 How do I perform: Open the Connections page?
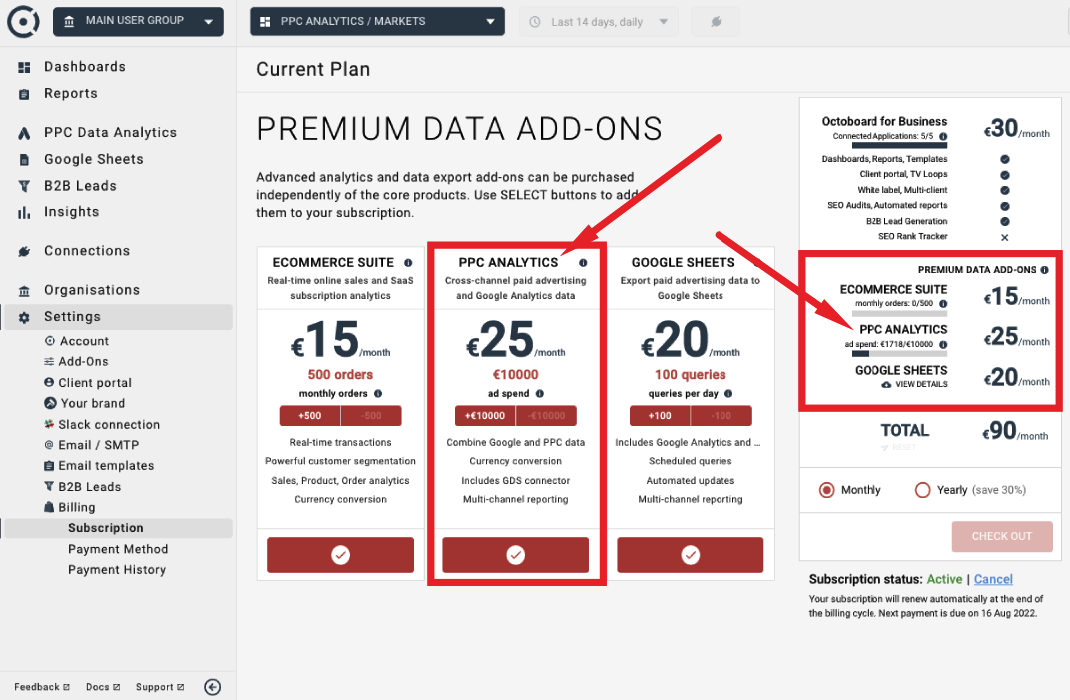(x=87, y=250)
